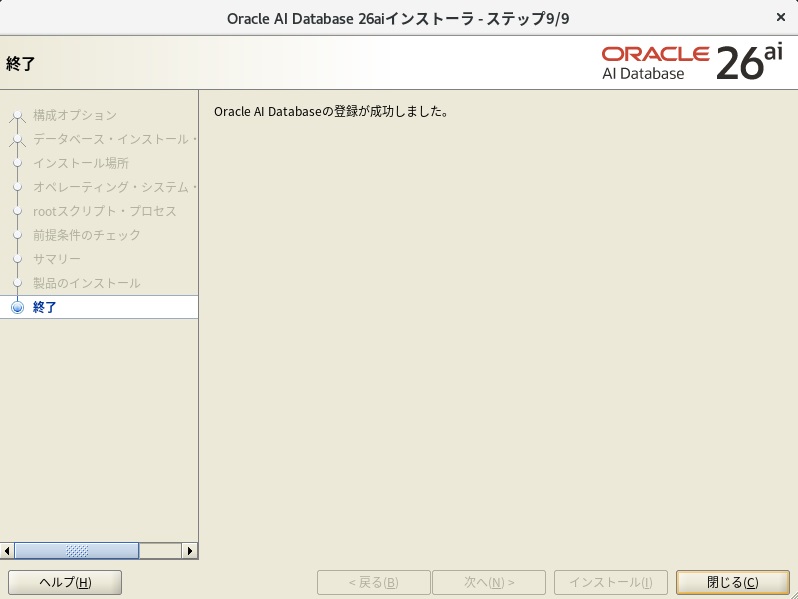This screenshot has height=599, width=798.
Task: Click the left arrow of sidebar scrollbar
Action: click(7, 551)
